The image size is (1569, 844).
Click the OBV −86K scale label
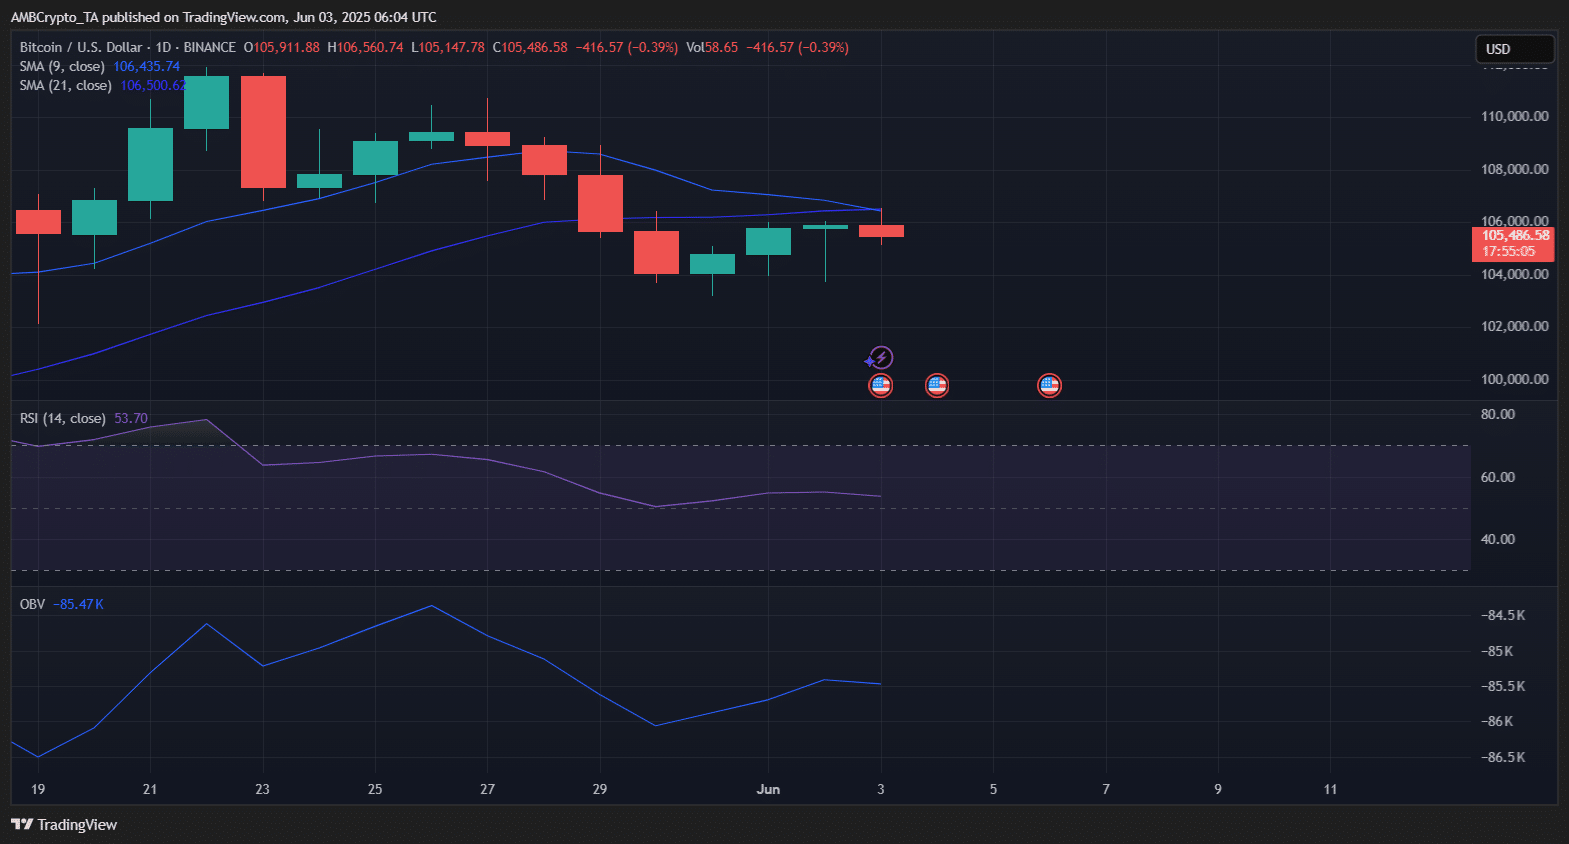point(1497,721)
